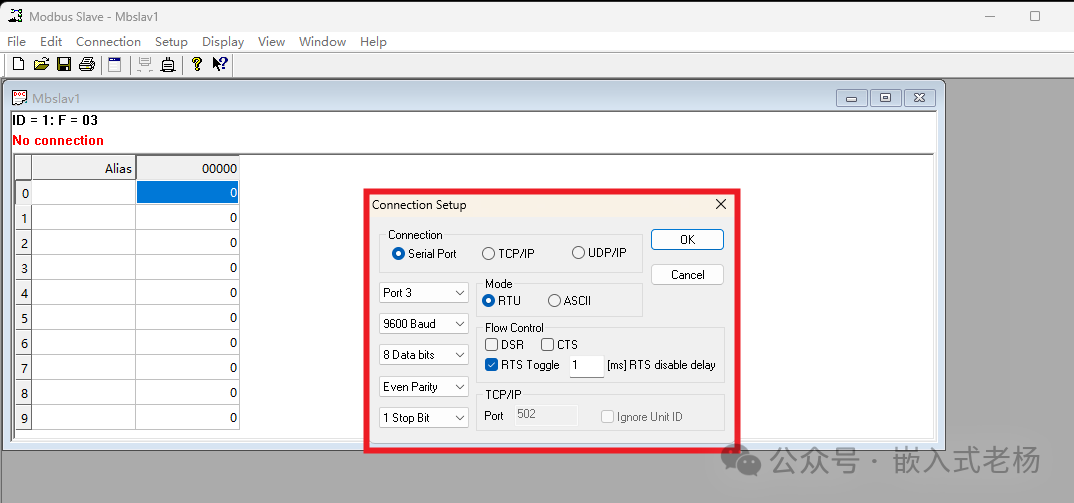This screenshot has height=503, width=1074.
Task: Click the Save toolbar icon
Action: 64,64
